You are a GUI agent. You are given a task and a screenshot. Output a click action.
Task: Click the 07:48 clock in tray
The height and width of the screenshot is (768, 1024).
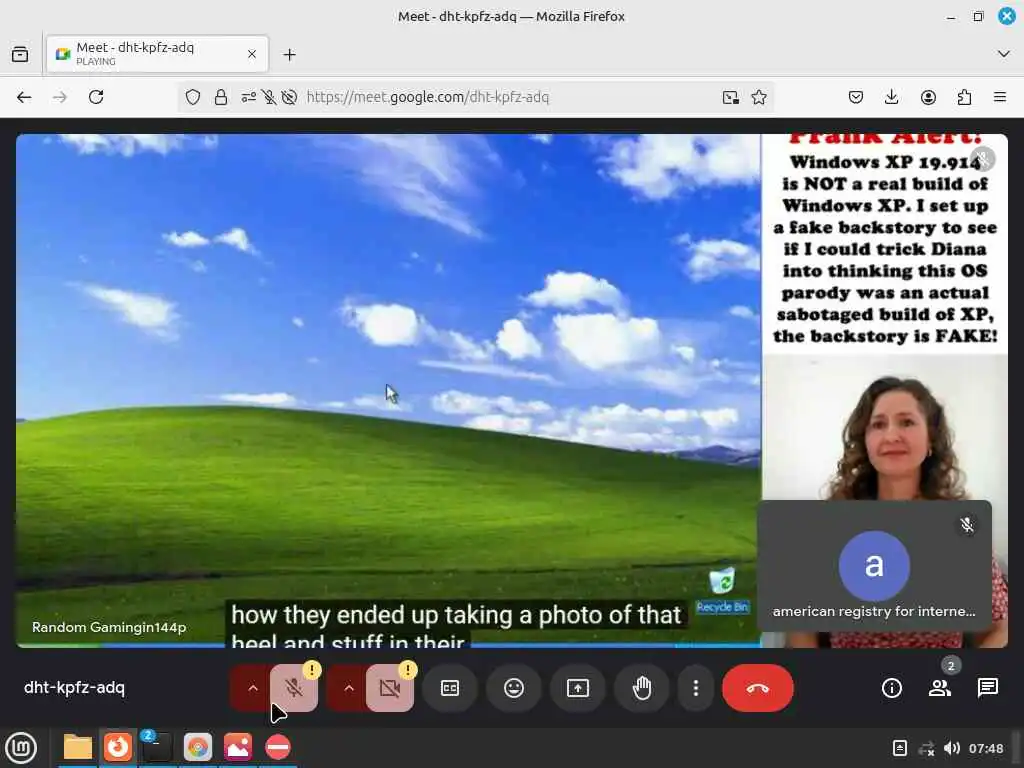986,748
